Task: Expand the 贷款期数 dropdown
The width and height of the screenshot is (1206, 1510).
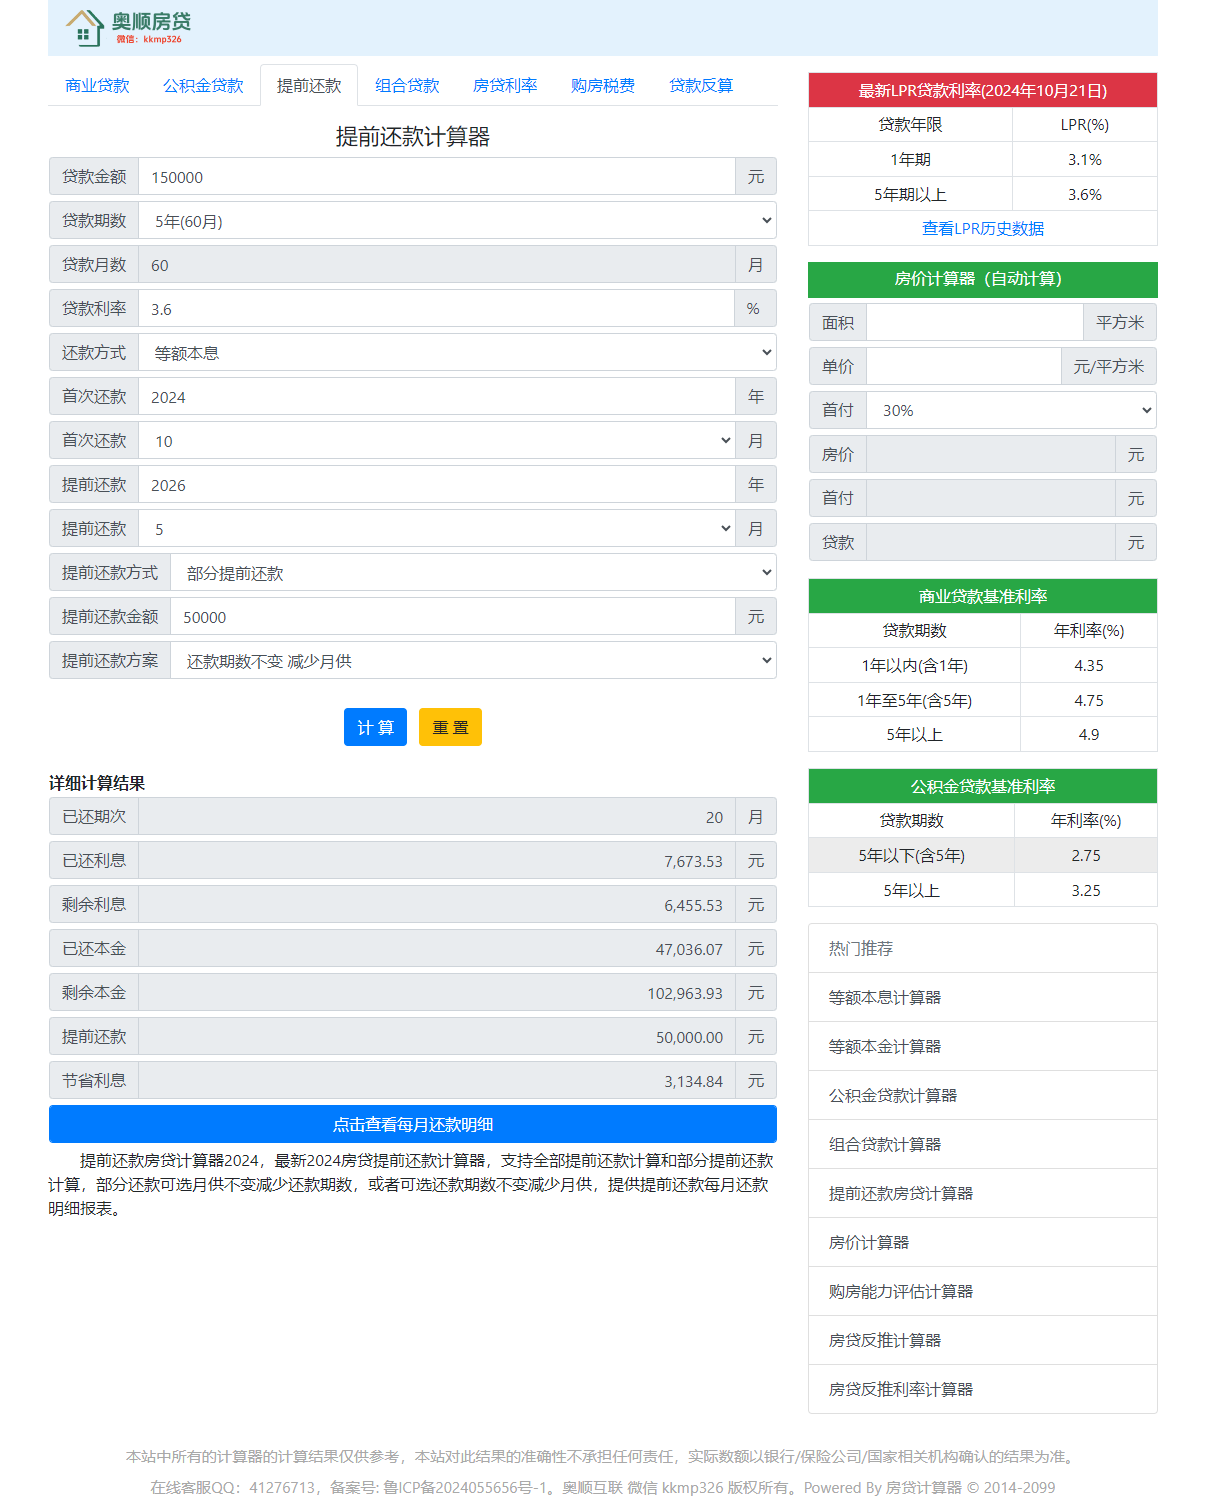Action: 457,221
